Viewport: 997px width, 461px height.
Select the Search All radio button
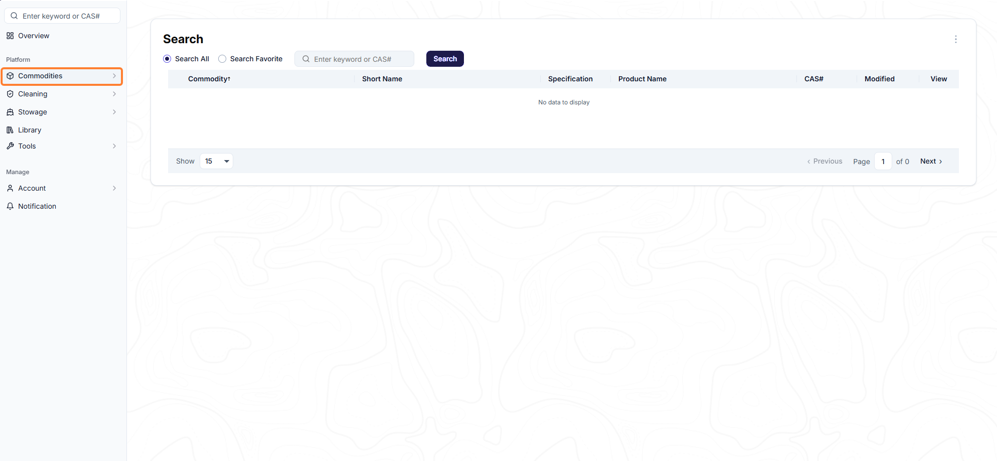(167, 58)
